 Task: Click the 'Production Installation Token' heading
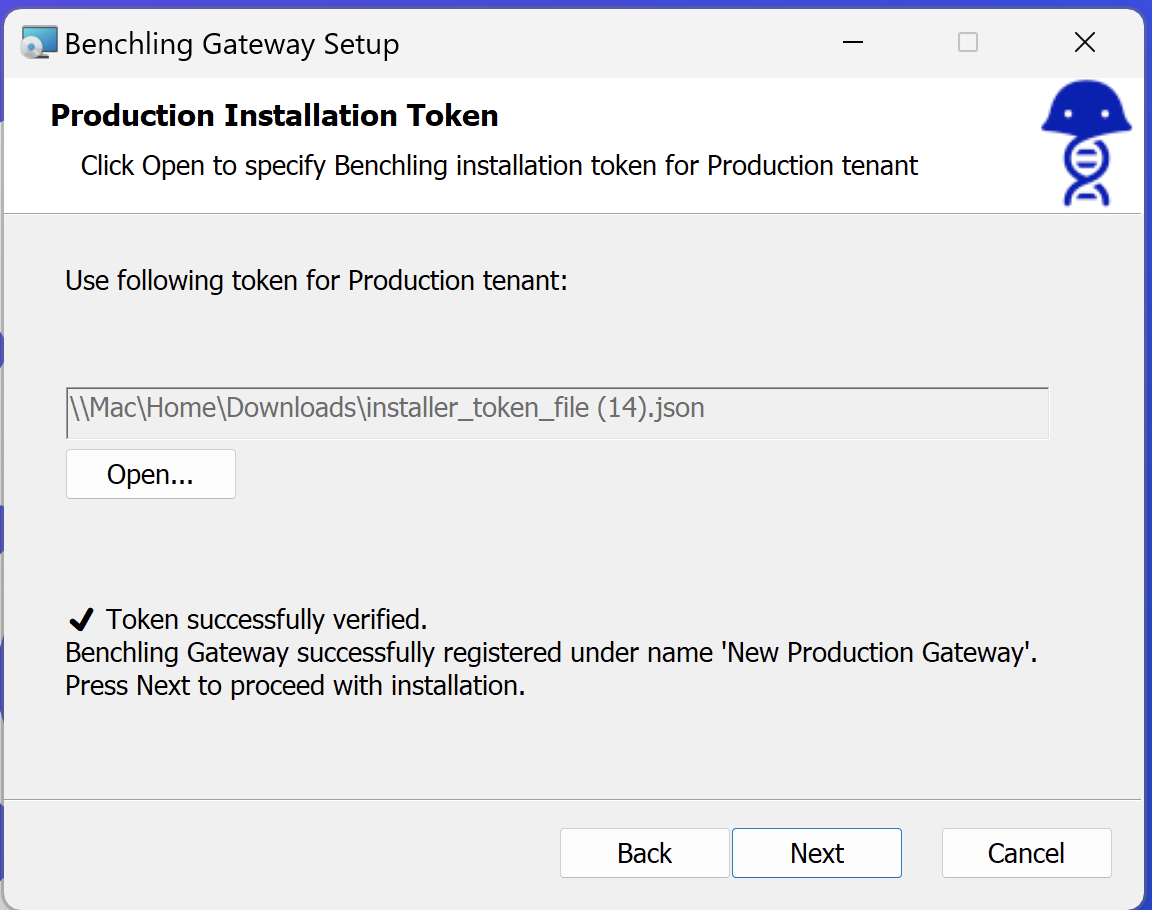274,116
